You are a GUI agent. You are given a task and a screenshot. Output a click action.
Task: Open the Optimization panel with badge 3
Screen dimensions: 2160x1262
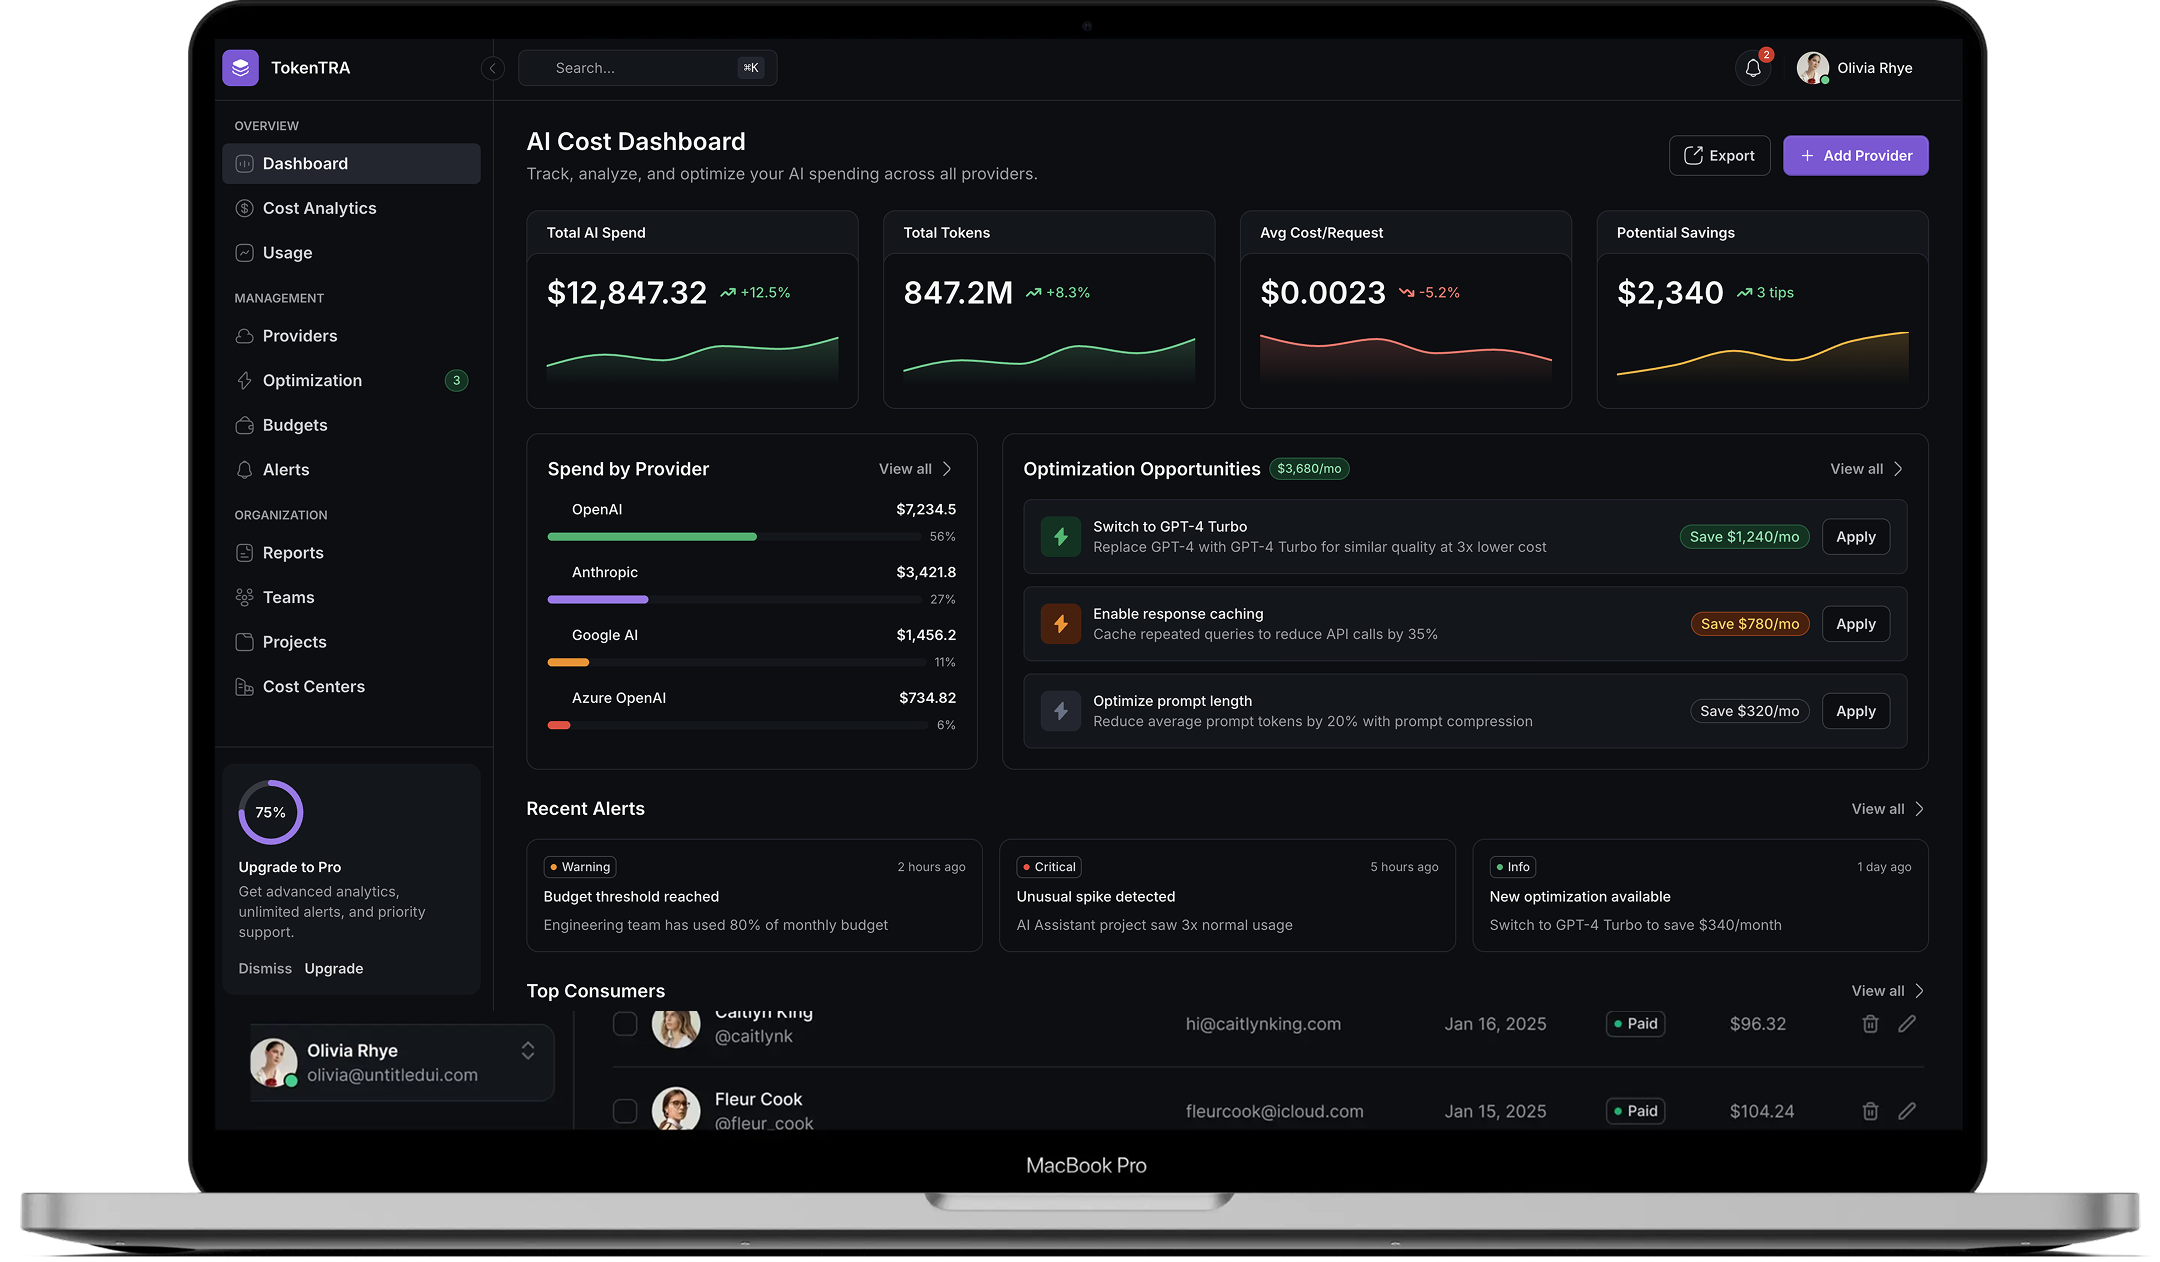coord(311,380)
